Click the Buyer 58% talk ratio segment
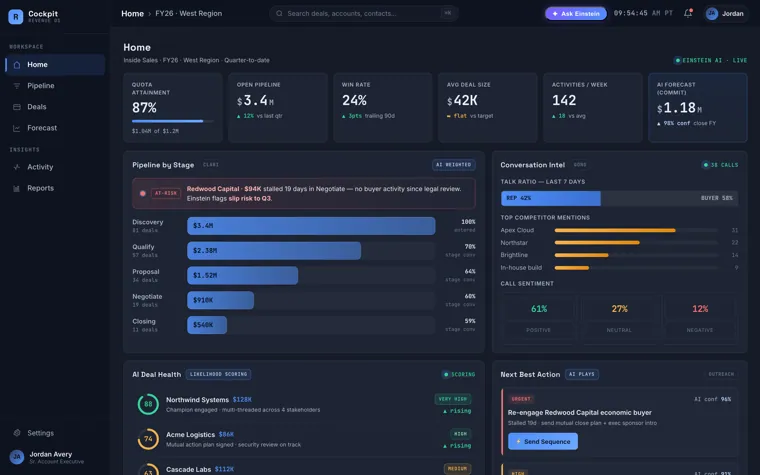Image resolution: width=760 pixels, height=475 pixels. pos(669,198)
